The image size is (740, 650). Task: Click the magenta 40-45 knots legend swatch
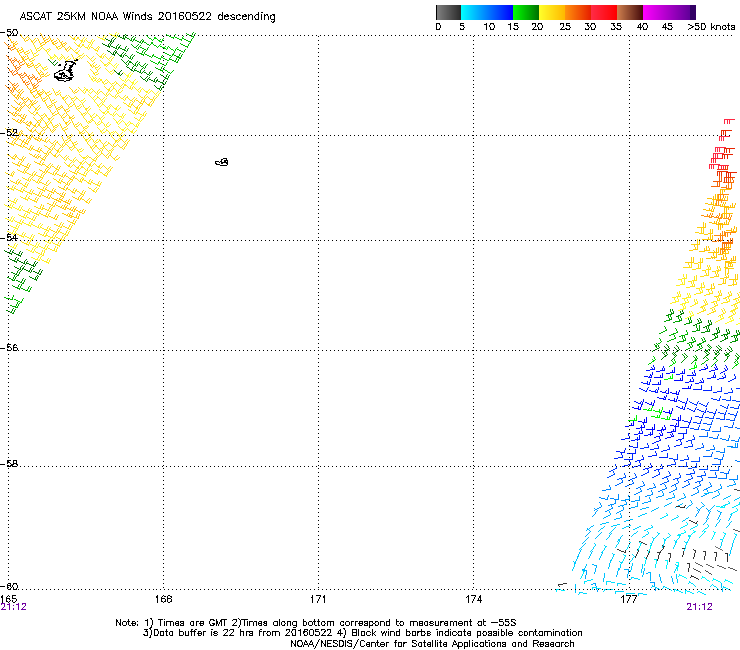[656, 12]
